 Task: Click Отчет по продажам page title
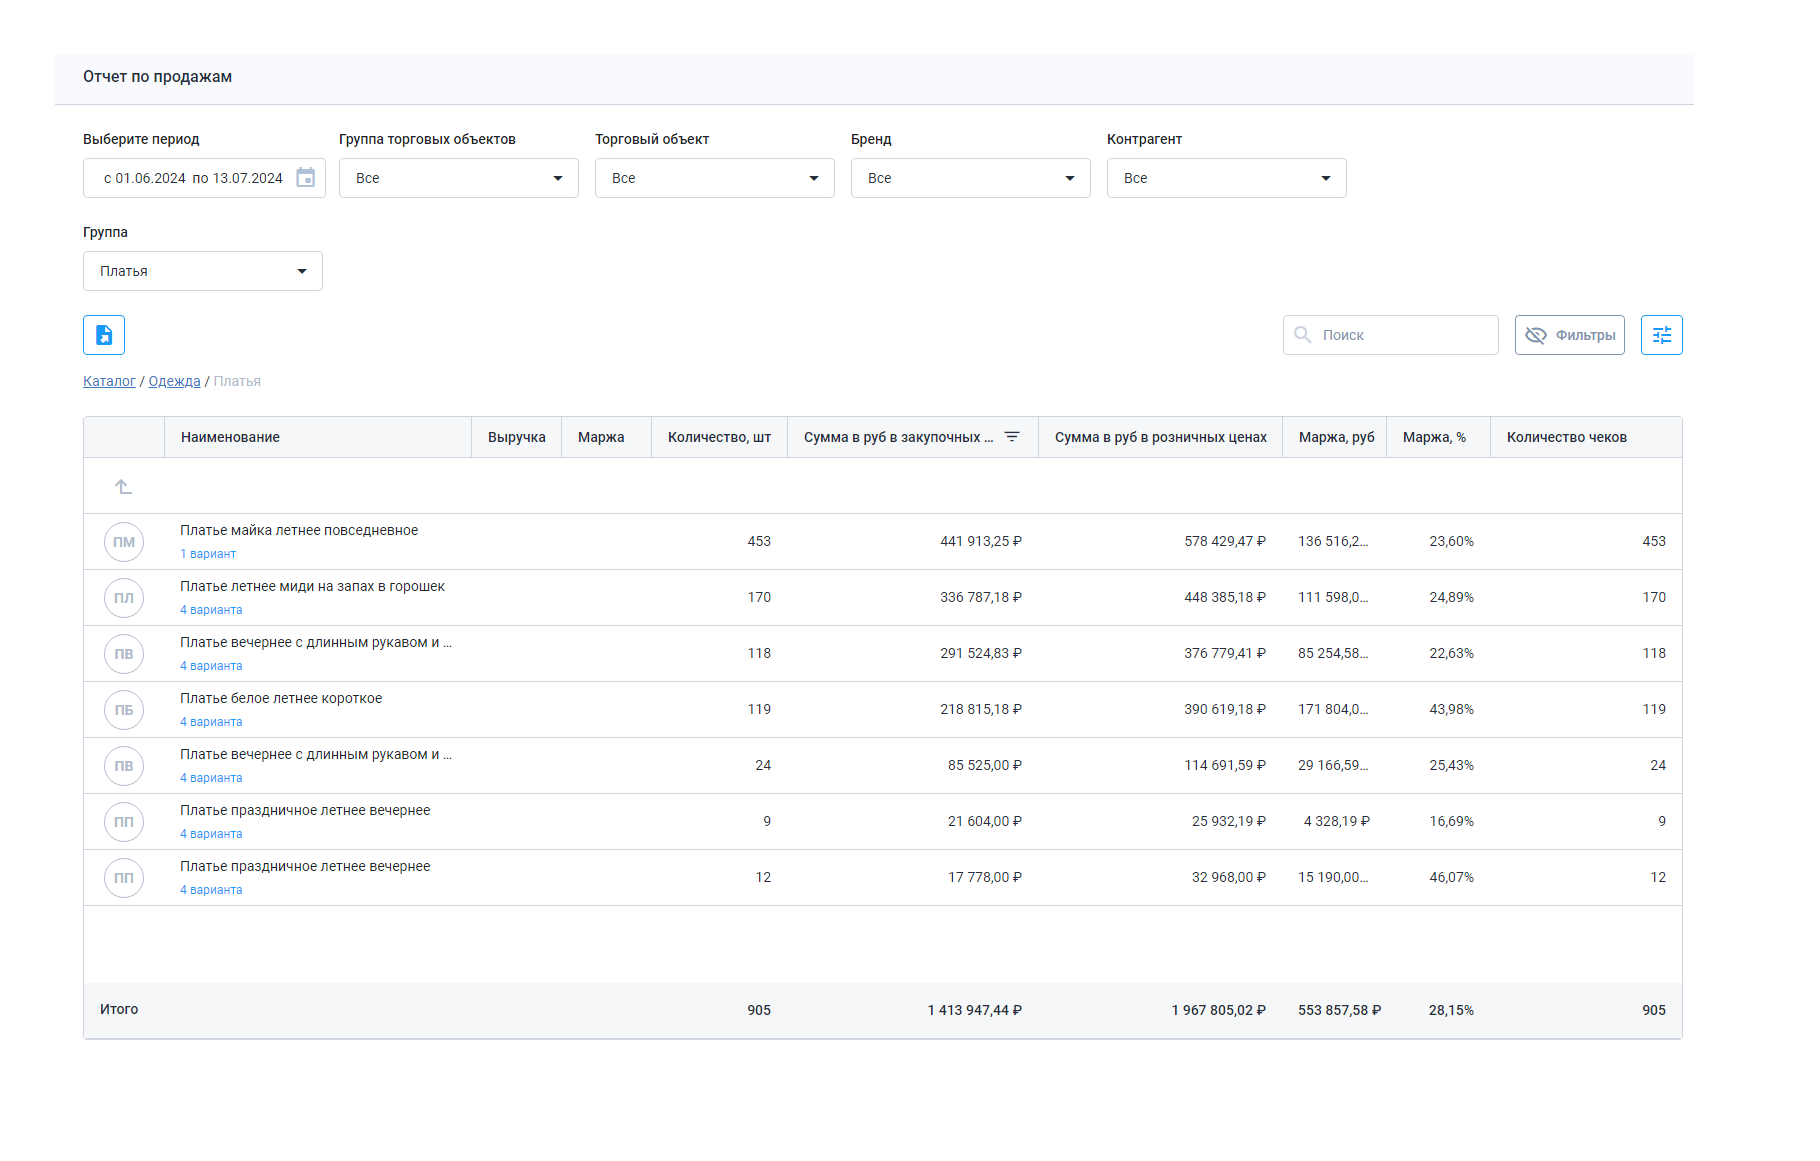[157, 77]
